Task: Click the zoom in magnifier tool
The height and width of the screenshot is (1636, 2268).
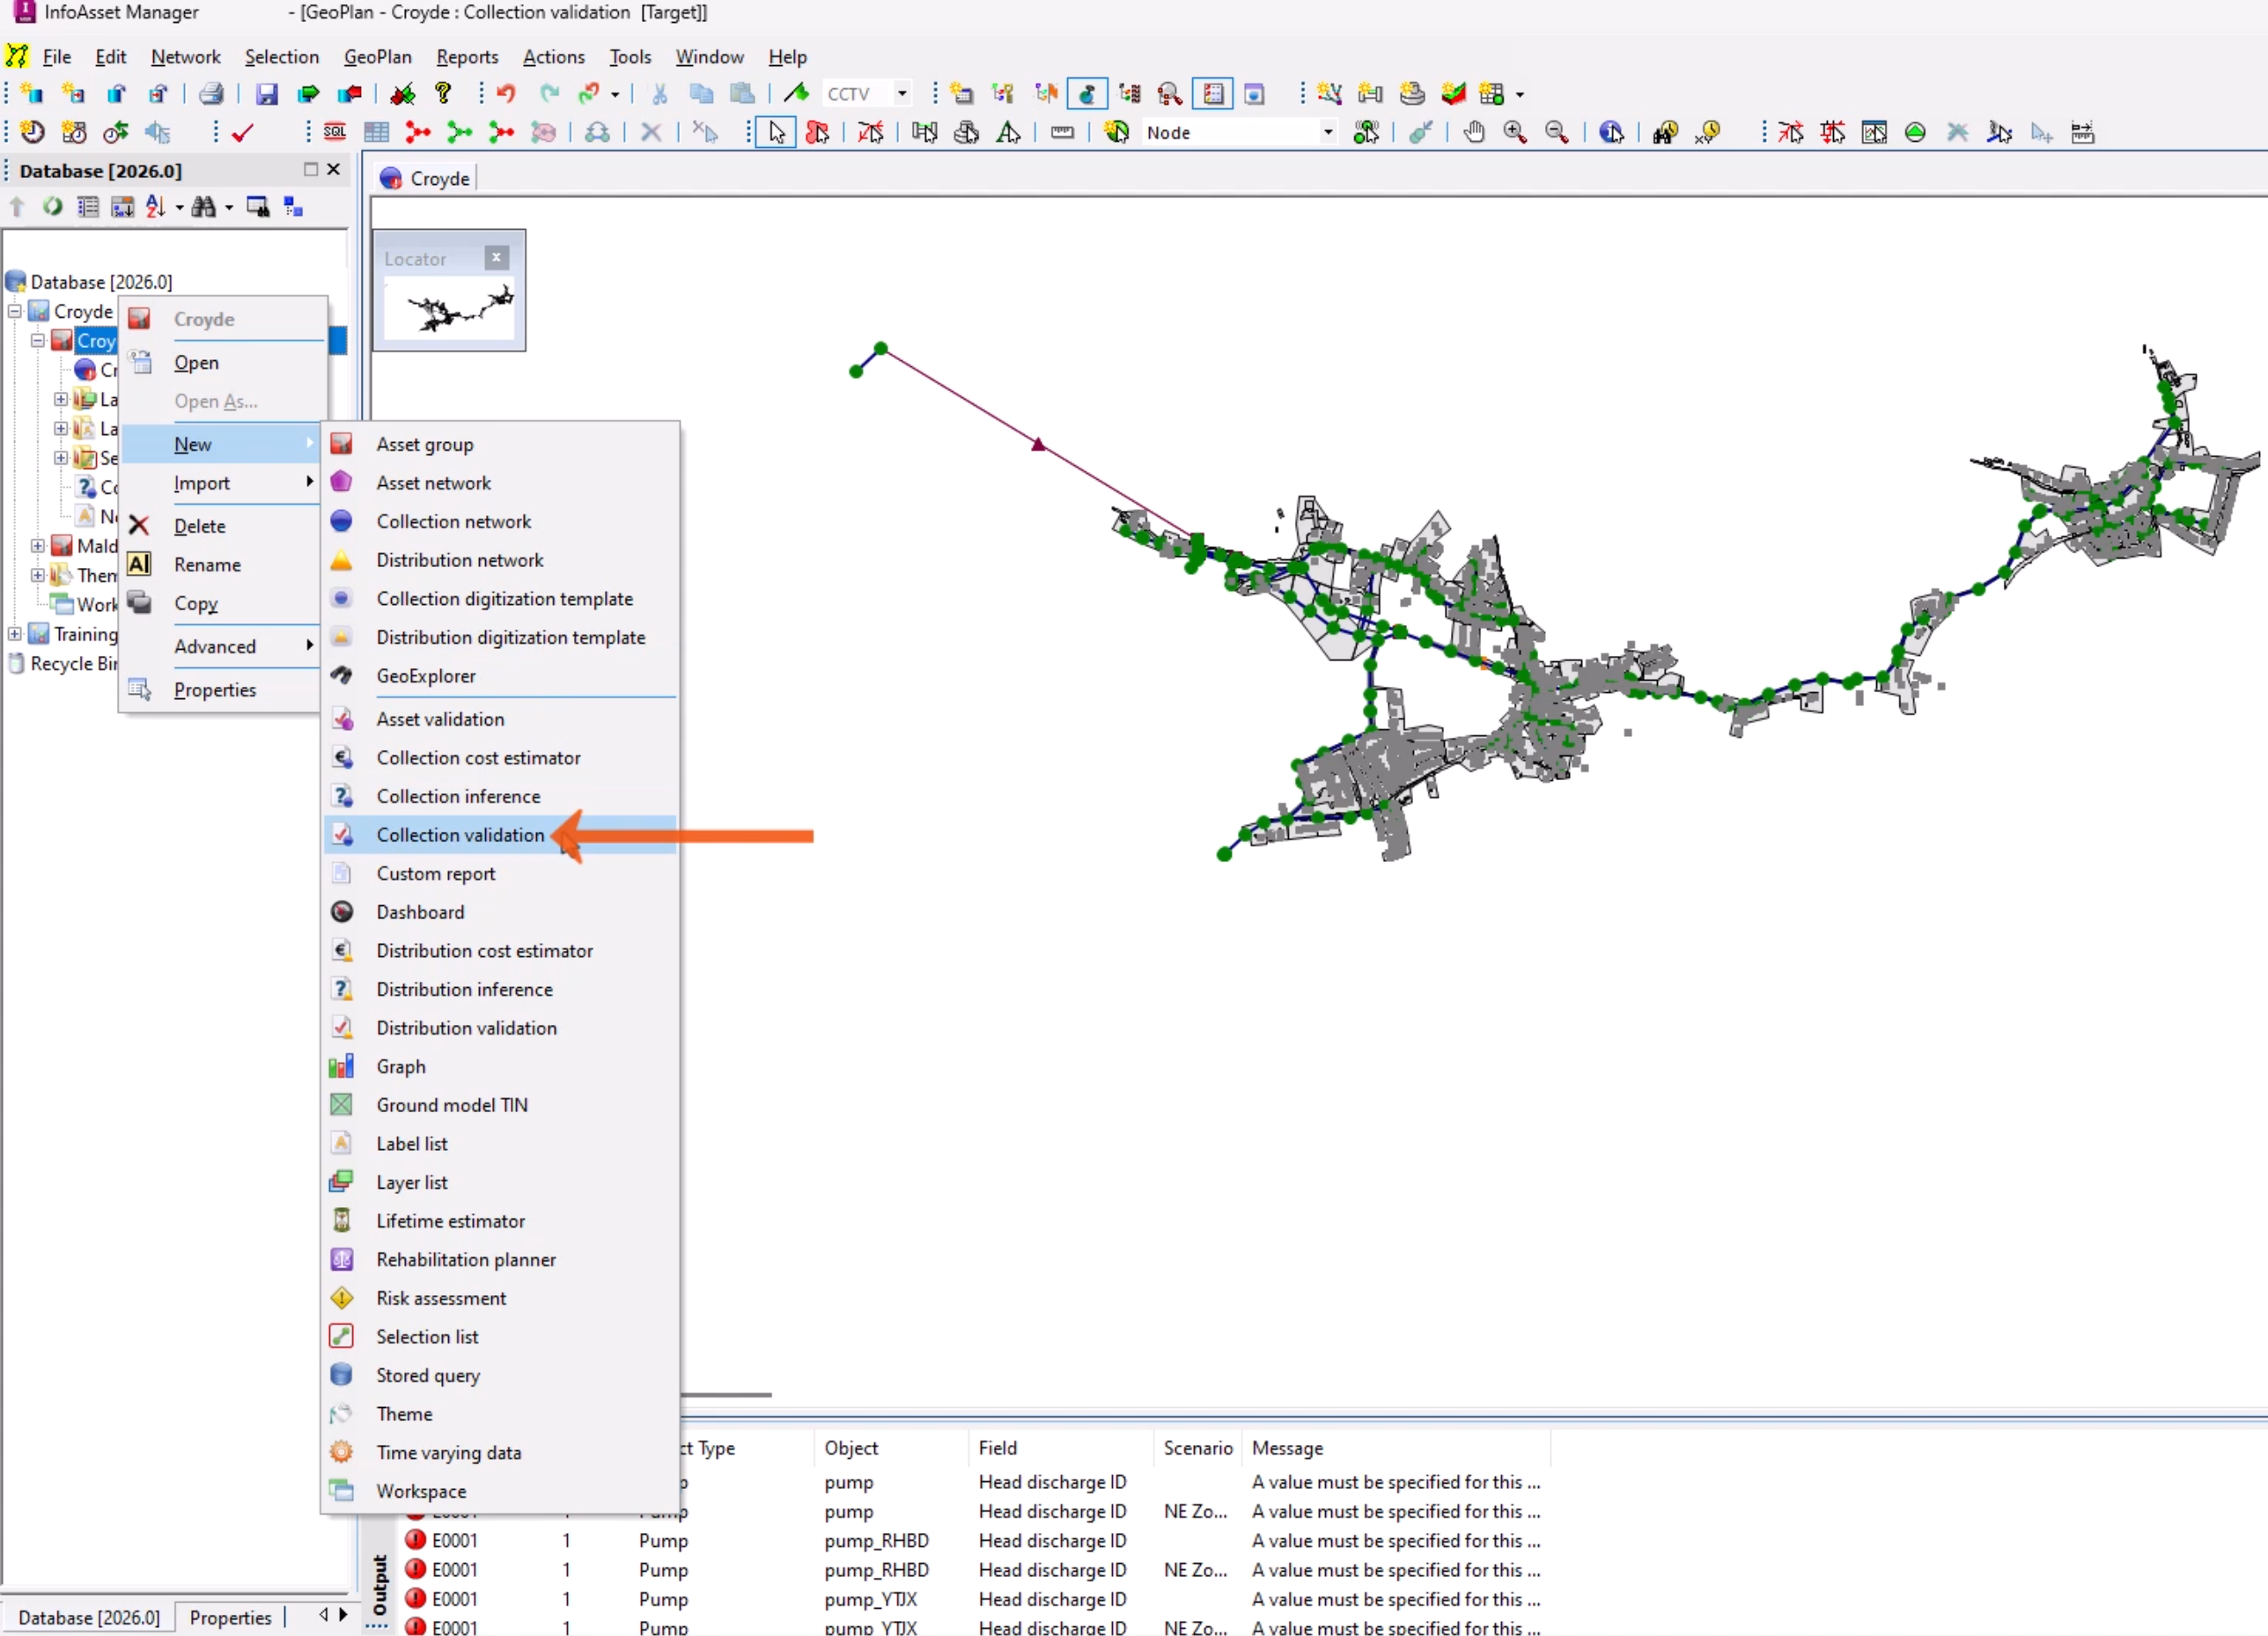Action: click(x=1515, y=131)
